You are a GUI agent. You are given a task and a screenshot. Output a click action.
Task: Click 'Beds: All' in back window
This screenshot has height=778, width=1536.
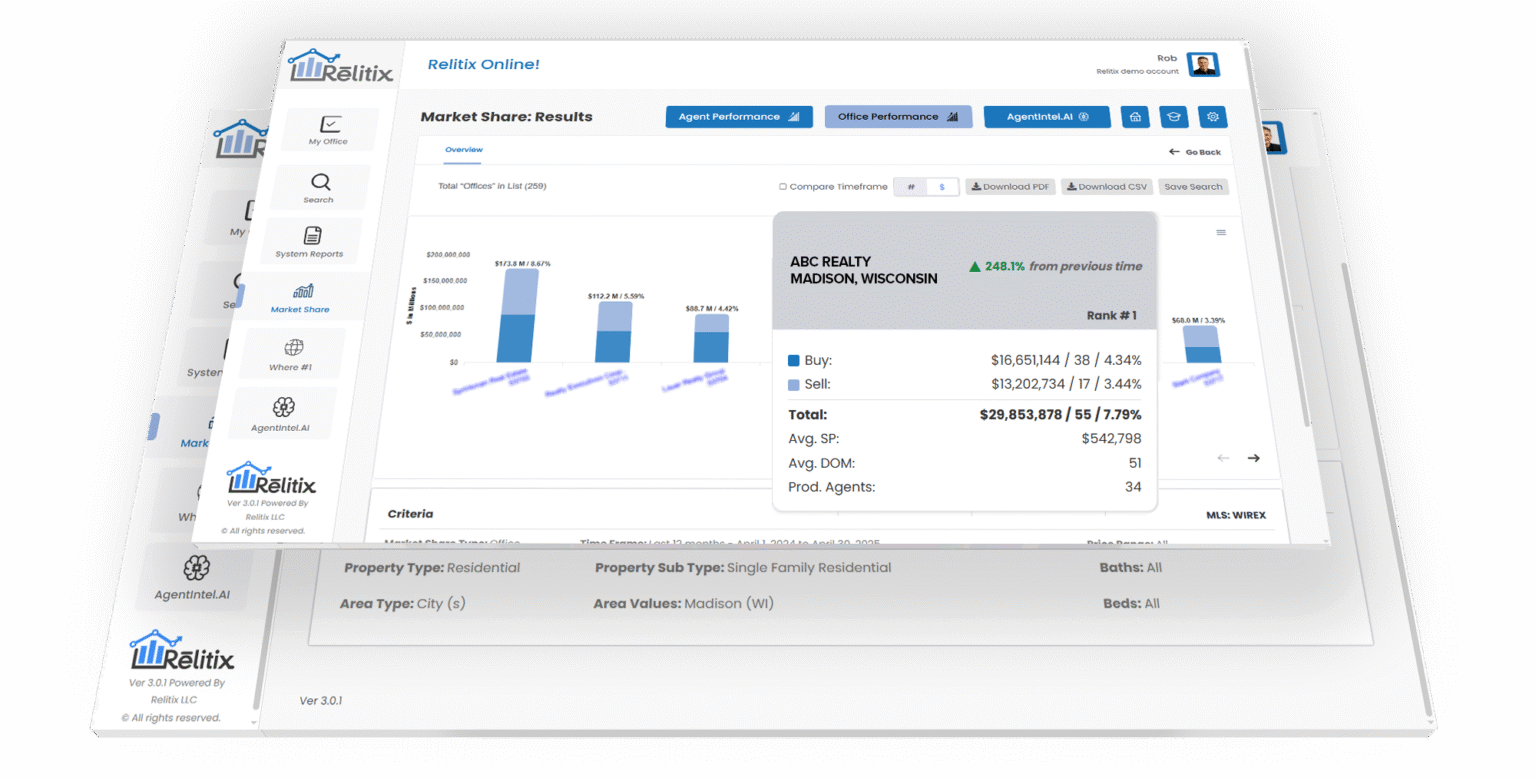pyautogui.click(x=1131, y=604)
